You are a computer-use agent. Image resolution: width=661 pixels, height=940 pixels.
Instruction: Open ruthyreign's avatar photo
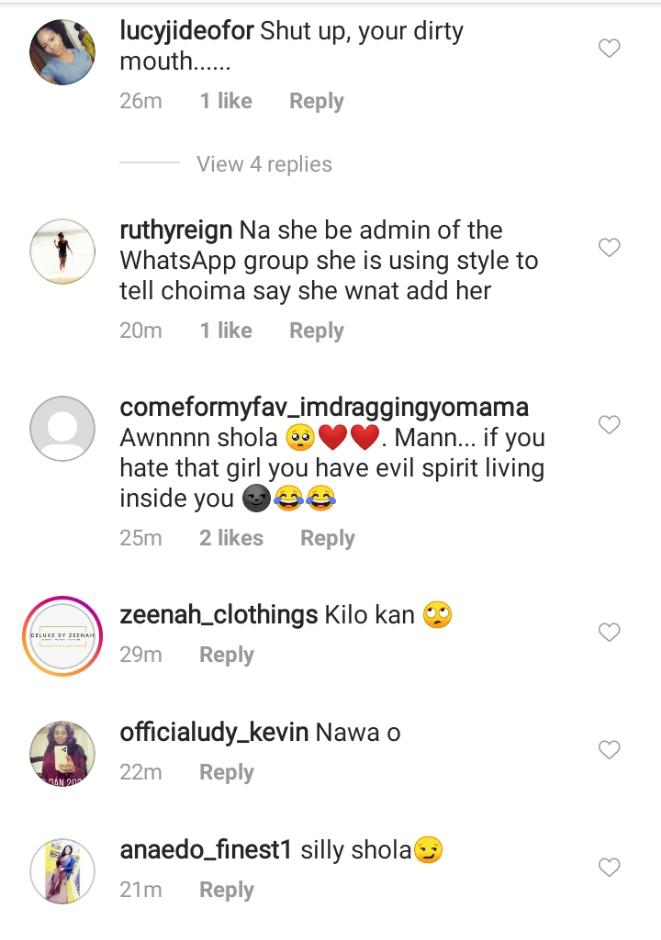tap(62, 250)
